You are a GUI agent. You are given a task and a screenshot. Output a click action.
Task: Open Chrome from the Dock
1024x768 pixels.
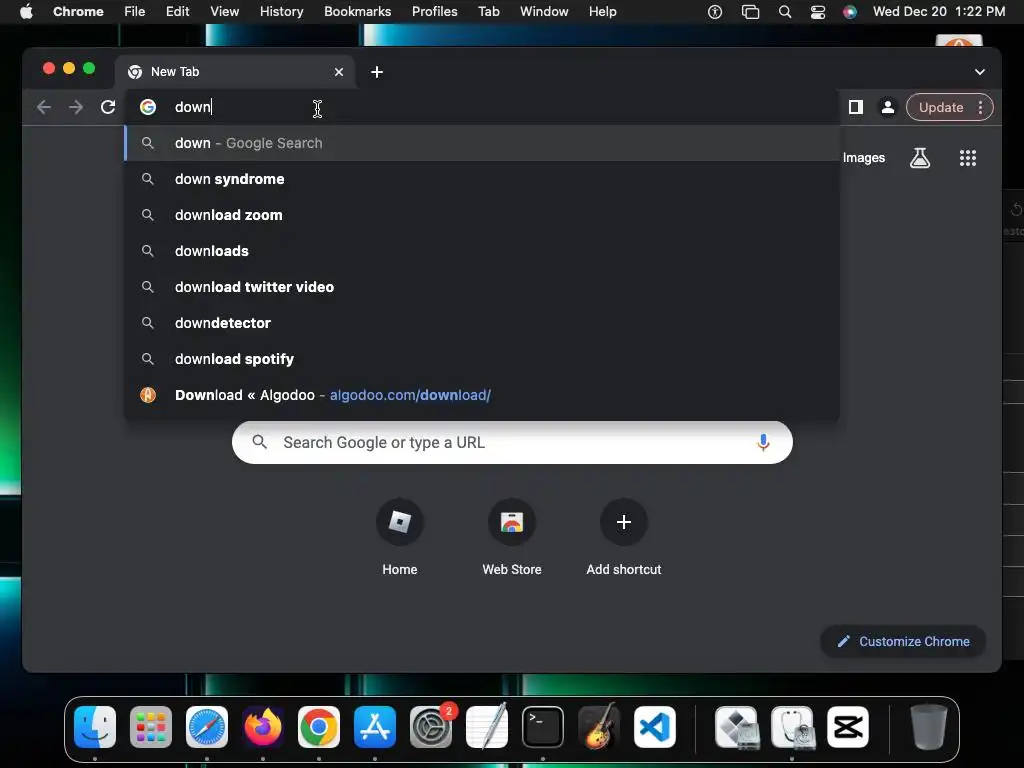(319, 727)
